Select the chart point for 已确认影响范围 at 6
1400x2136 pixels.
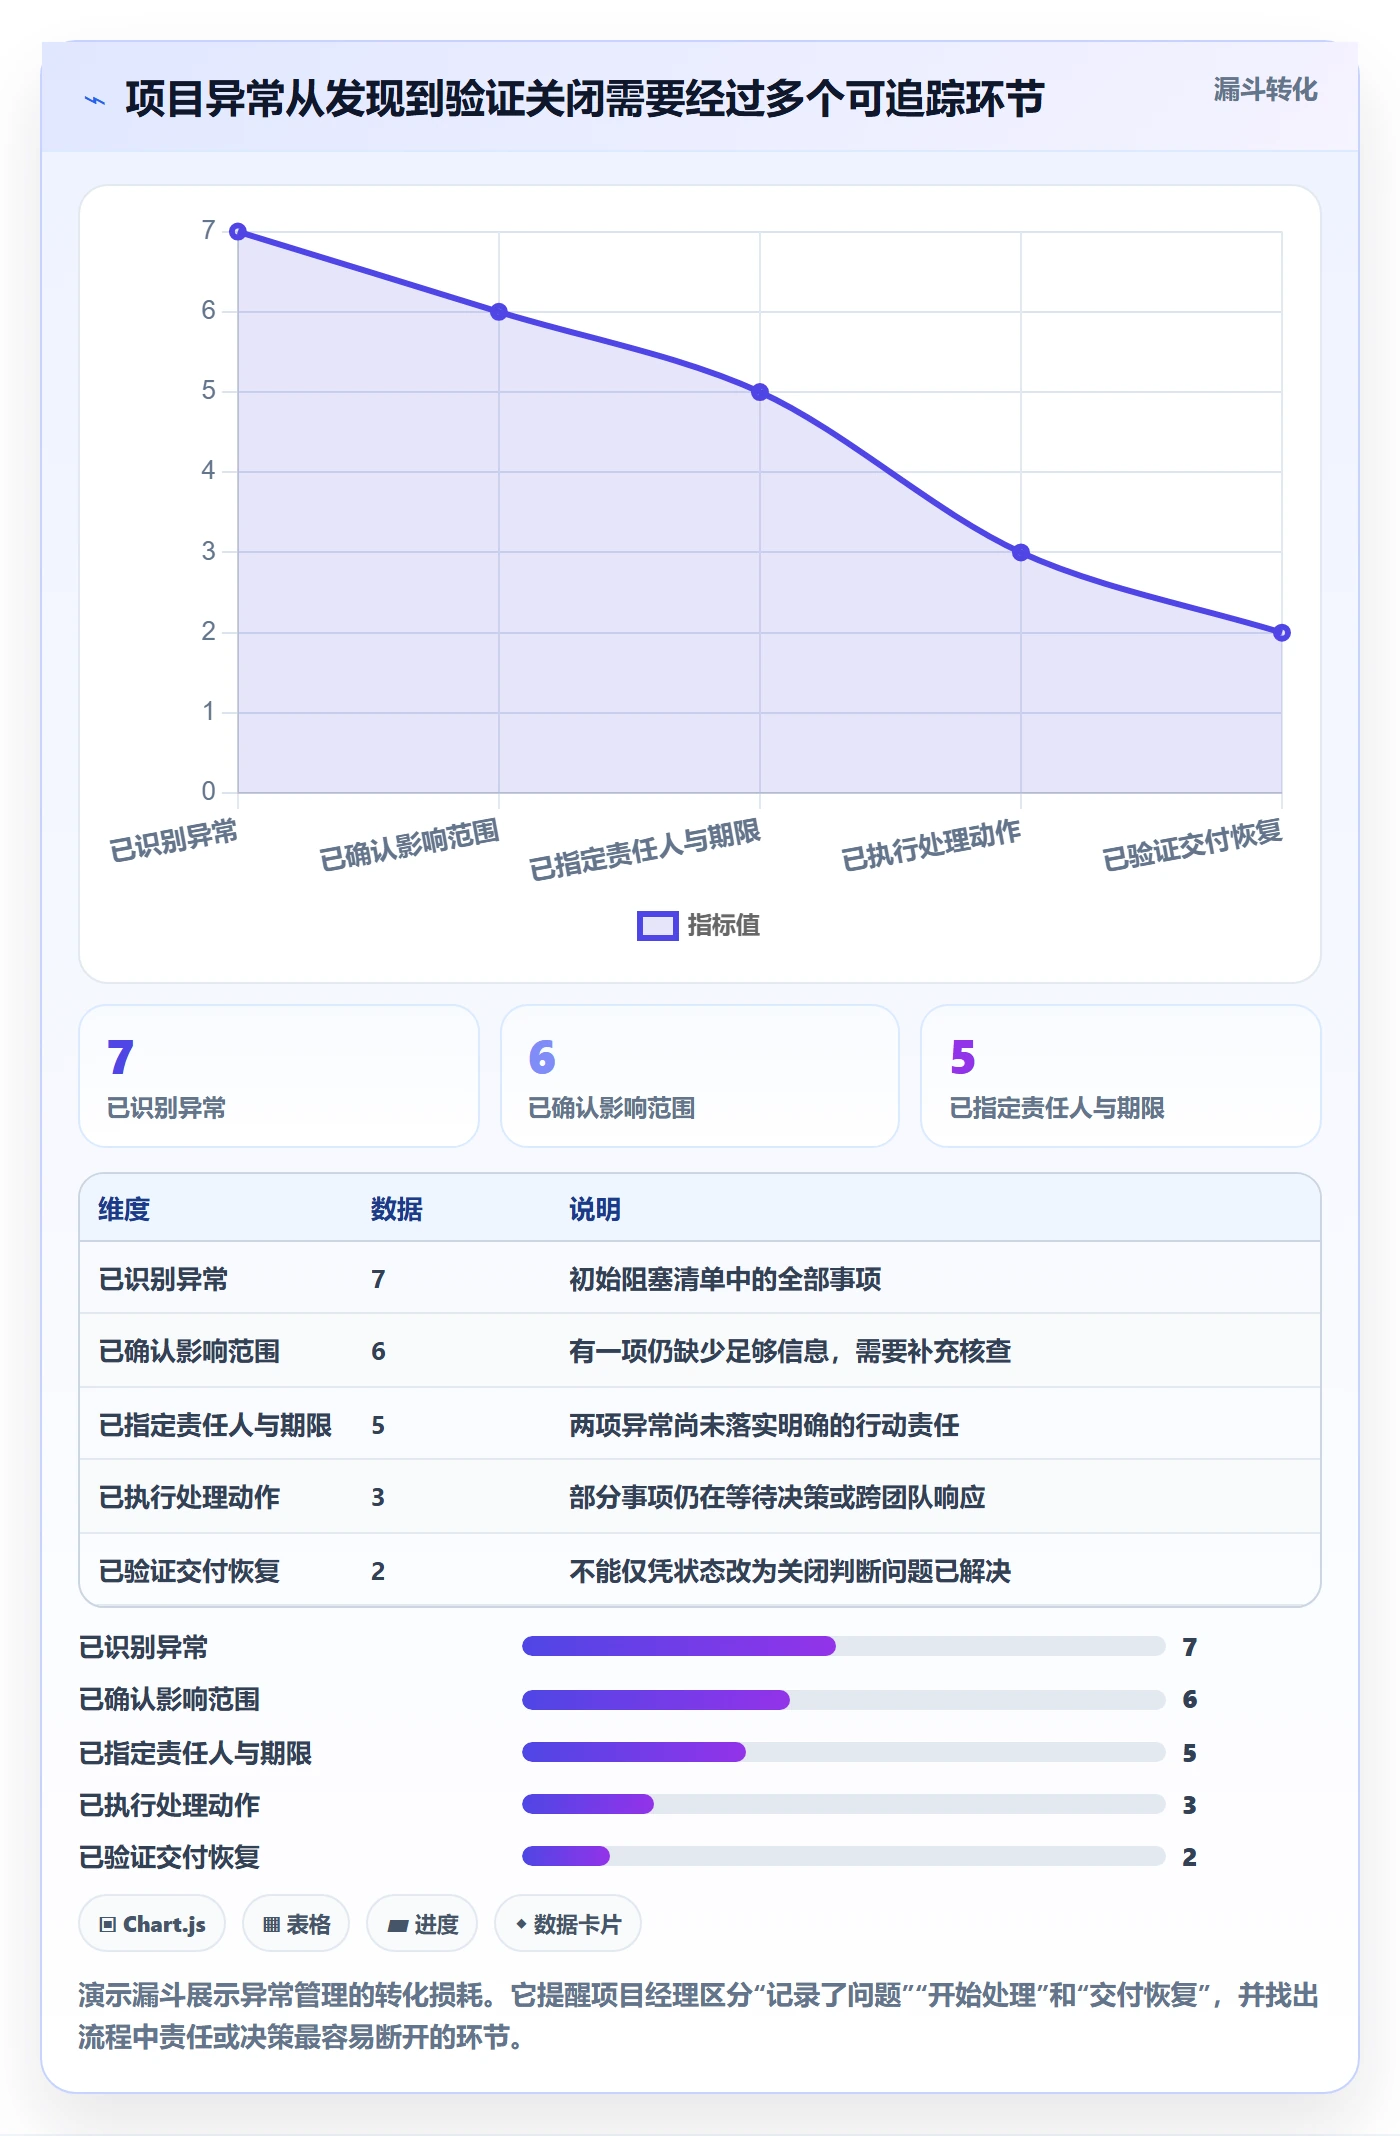point(499,312)
